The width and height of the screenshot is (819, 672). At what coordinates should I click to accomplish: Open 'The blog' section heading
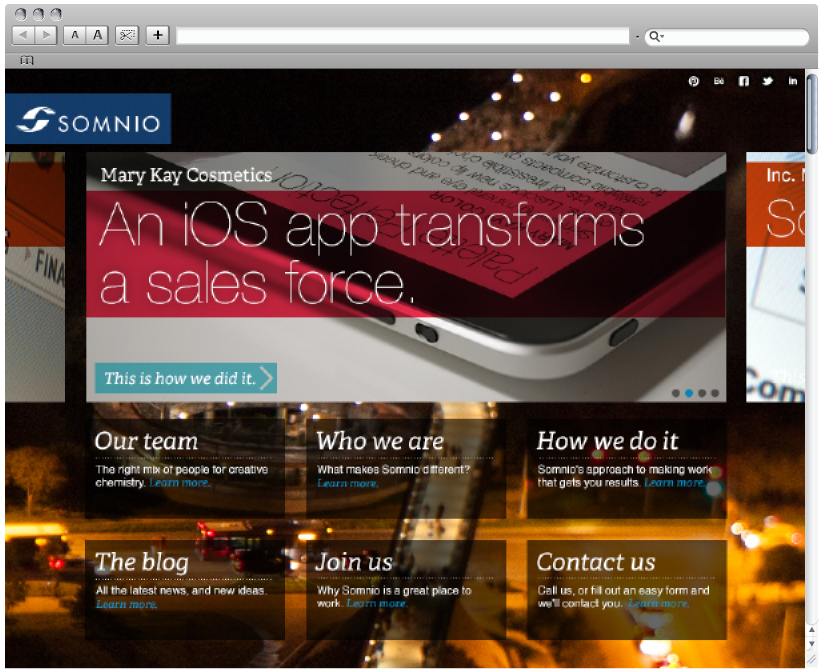click(x=142, y=563)
